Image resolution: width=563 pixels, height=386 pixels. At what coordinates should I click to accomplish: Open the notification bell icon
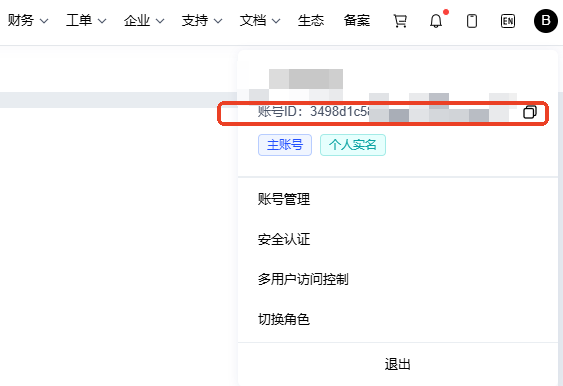(x=436, y=21)
